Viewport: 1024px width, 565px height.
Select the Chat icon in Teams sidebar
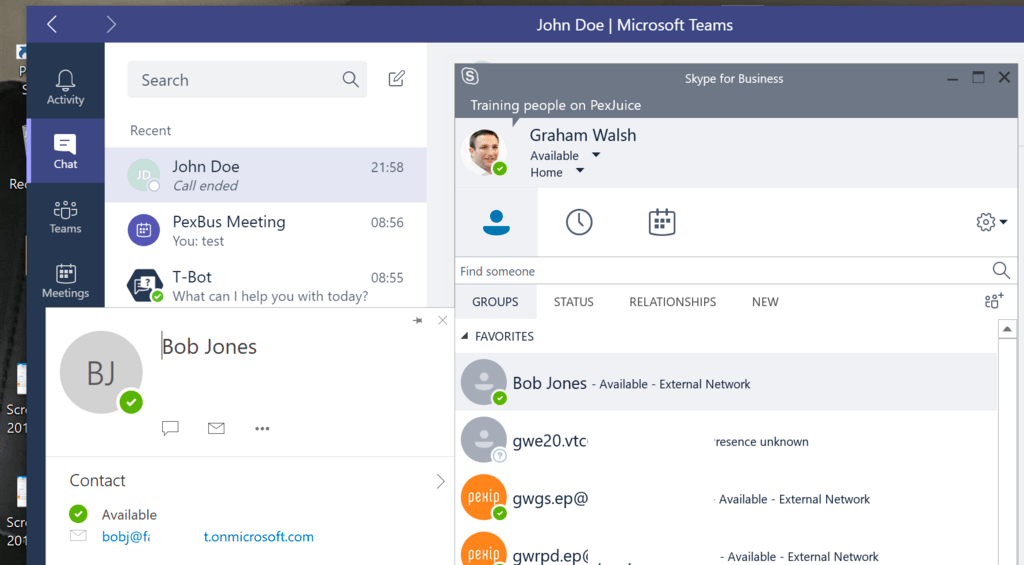[65, 152]
